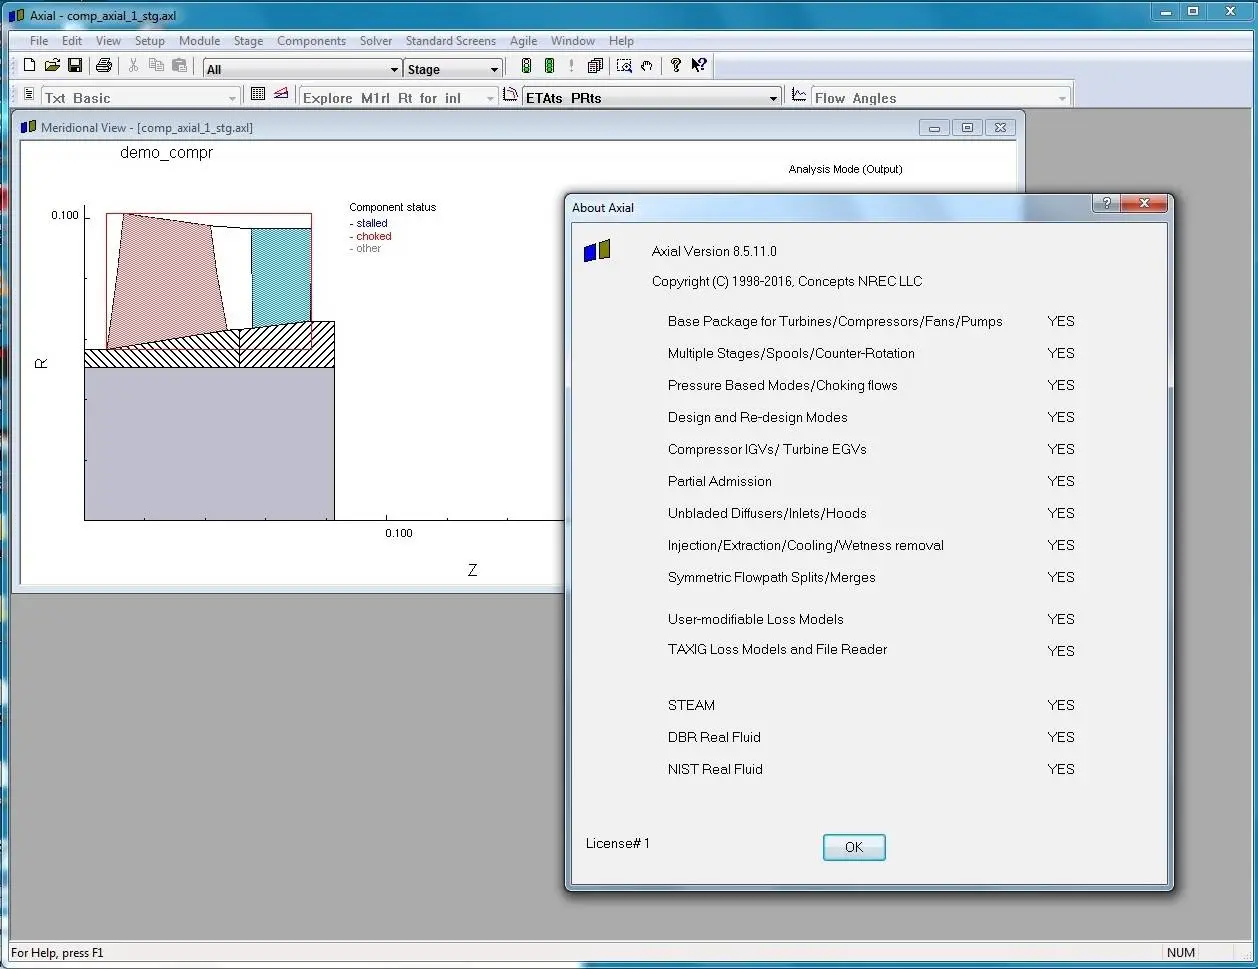Click the pink hatched rotor blade region
The image size is (1258, 969).
click(166, 280)
